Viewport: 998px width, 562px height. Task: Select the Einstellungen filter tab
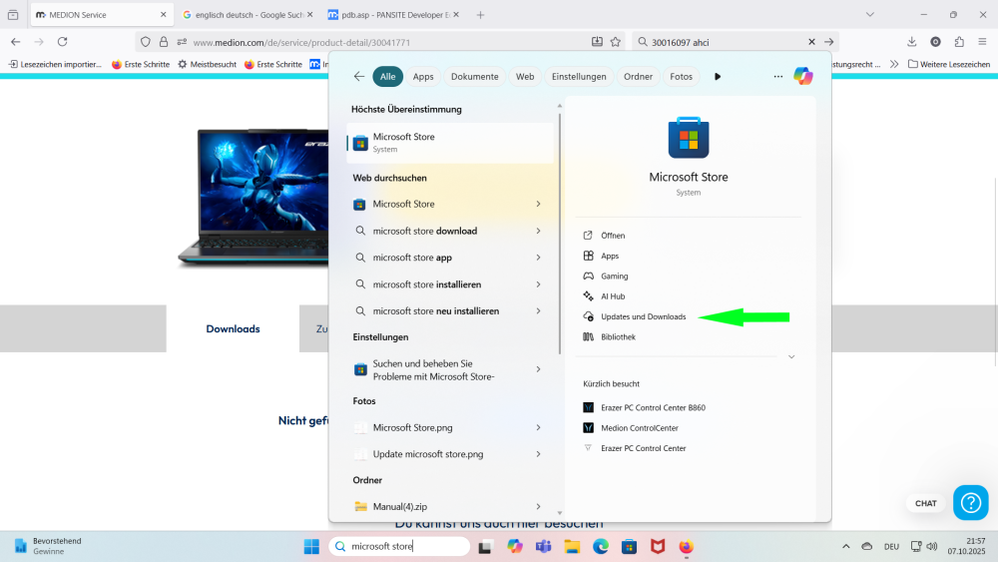pyautogui.click(x=579, y=76)
